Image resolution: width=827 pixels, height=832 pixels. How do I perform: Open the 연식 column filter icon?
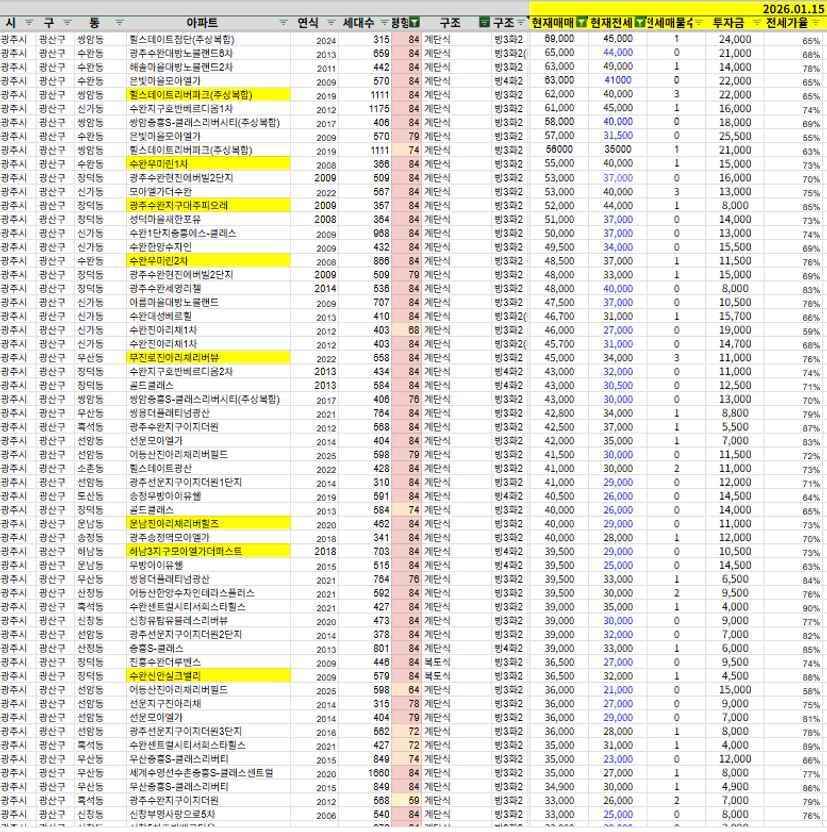[332, 22]
